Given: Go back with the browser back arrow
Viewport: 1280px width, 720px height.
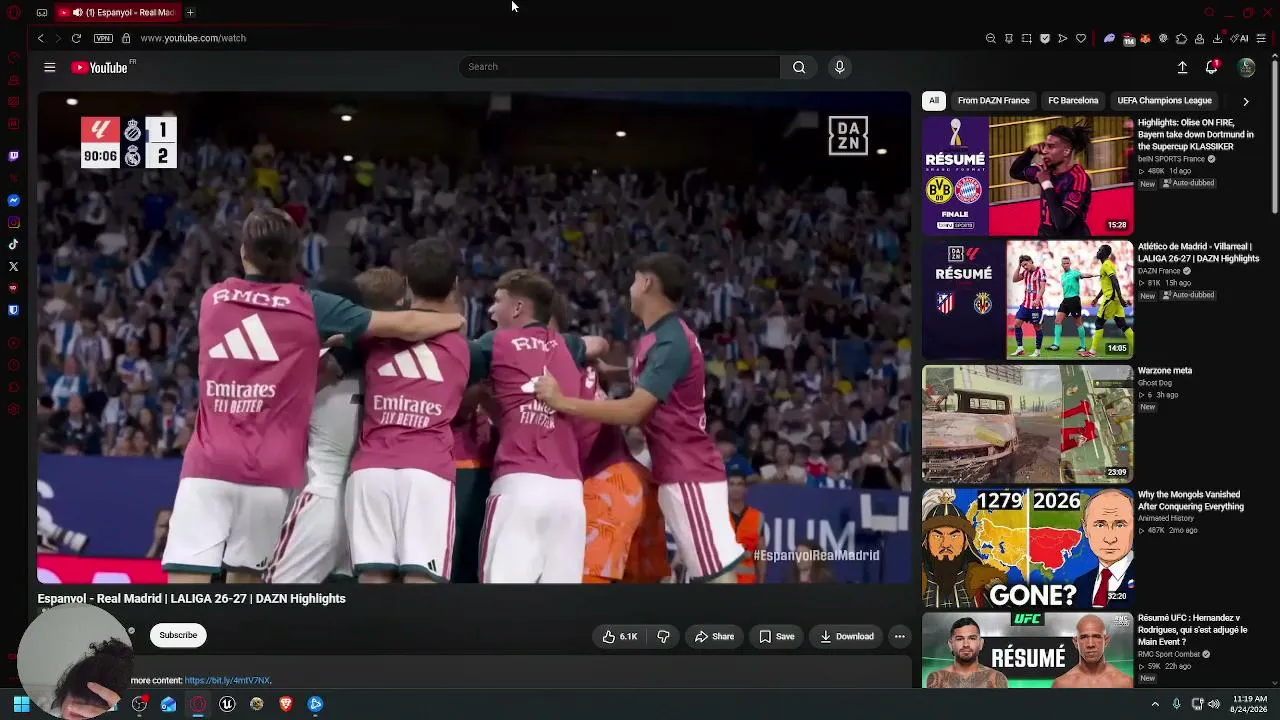Looking at the screenshot, I should coord(41,38).
